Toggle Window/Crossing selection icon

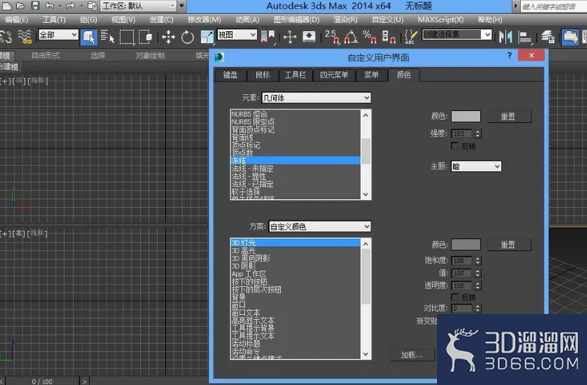[145, 37]
